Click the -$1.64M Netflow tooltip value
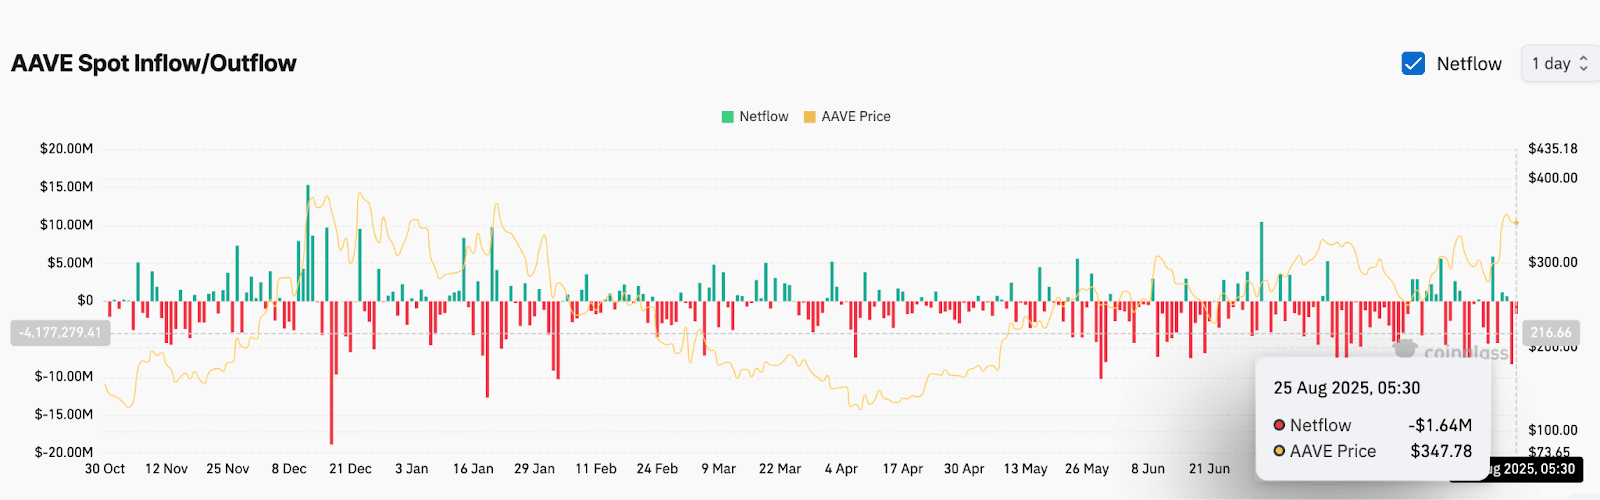The height and width of the screenshot is (500, 1600). (x=1440, y=426)
